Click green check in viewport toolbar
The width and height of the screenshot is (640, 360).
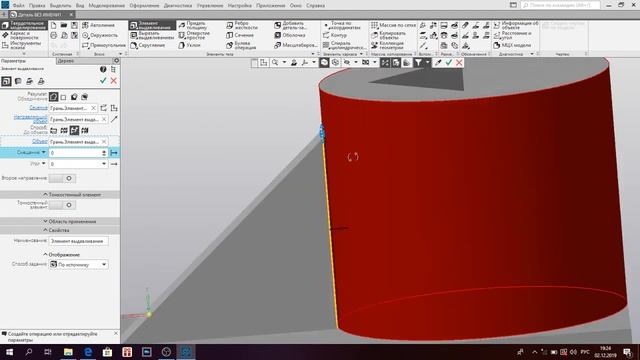[x=449, y=62]
